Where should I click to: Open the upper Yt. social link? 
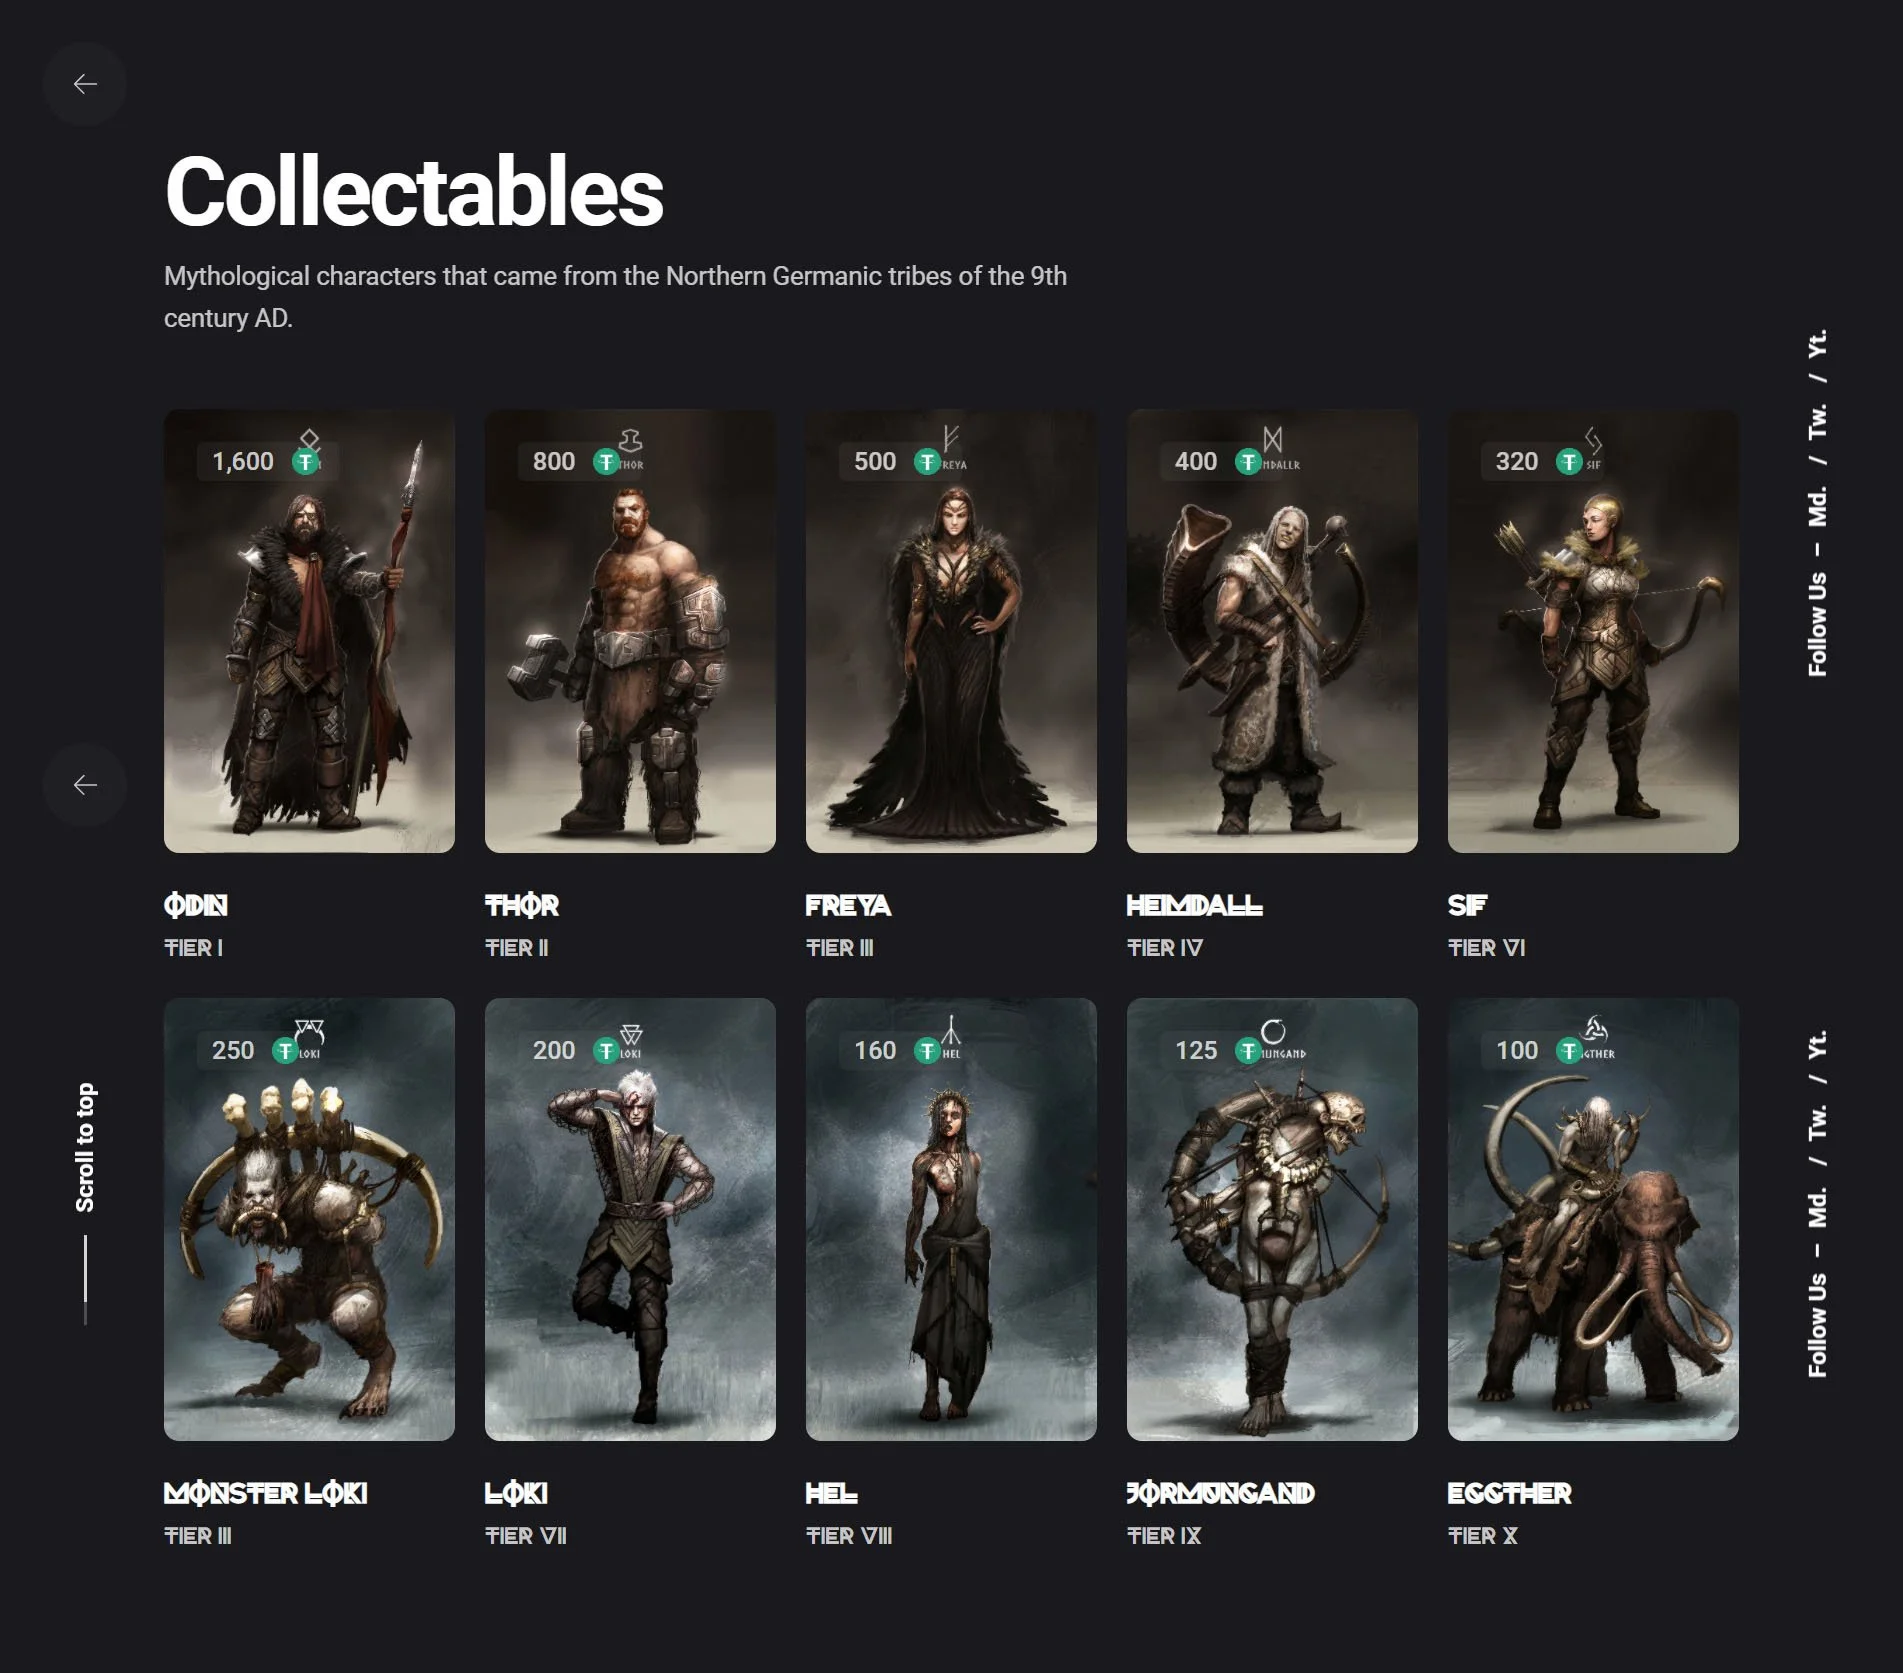click(1817, 343)
